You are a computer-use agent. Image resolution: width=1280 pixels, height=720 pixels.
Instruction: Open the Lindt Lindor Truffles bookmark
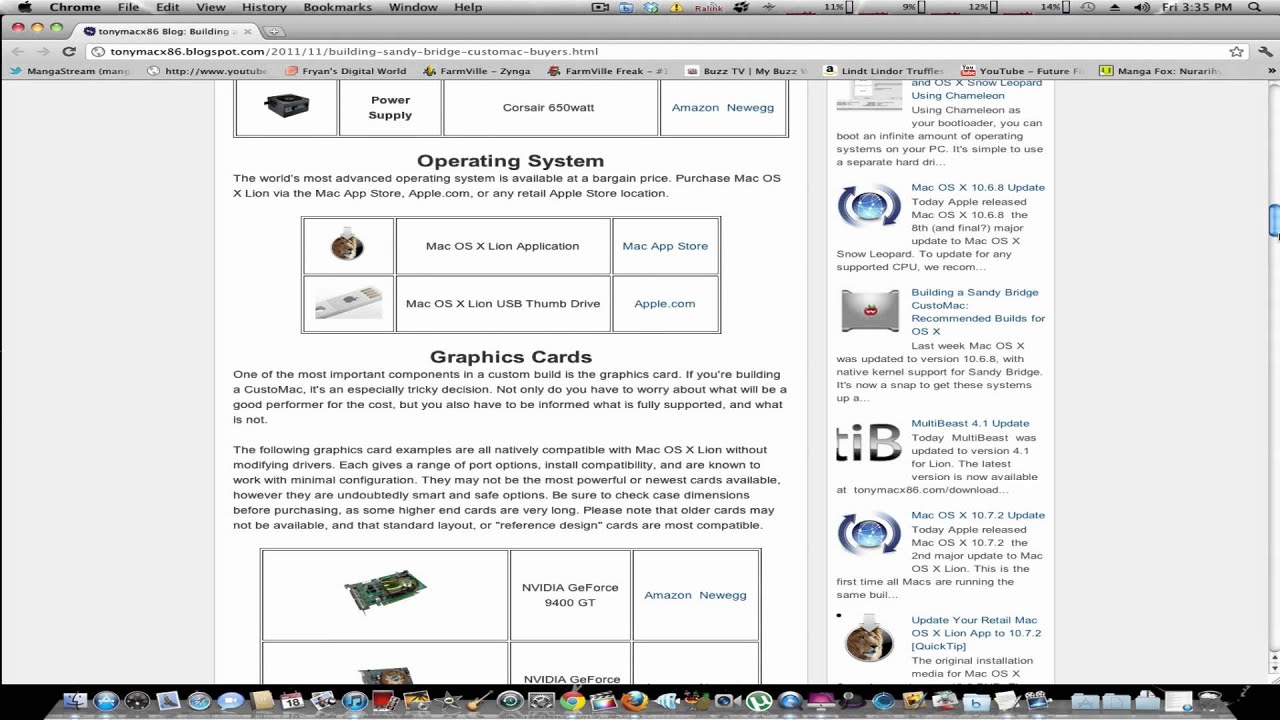coord(884,71)
